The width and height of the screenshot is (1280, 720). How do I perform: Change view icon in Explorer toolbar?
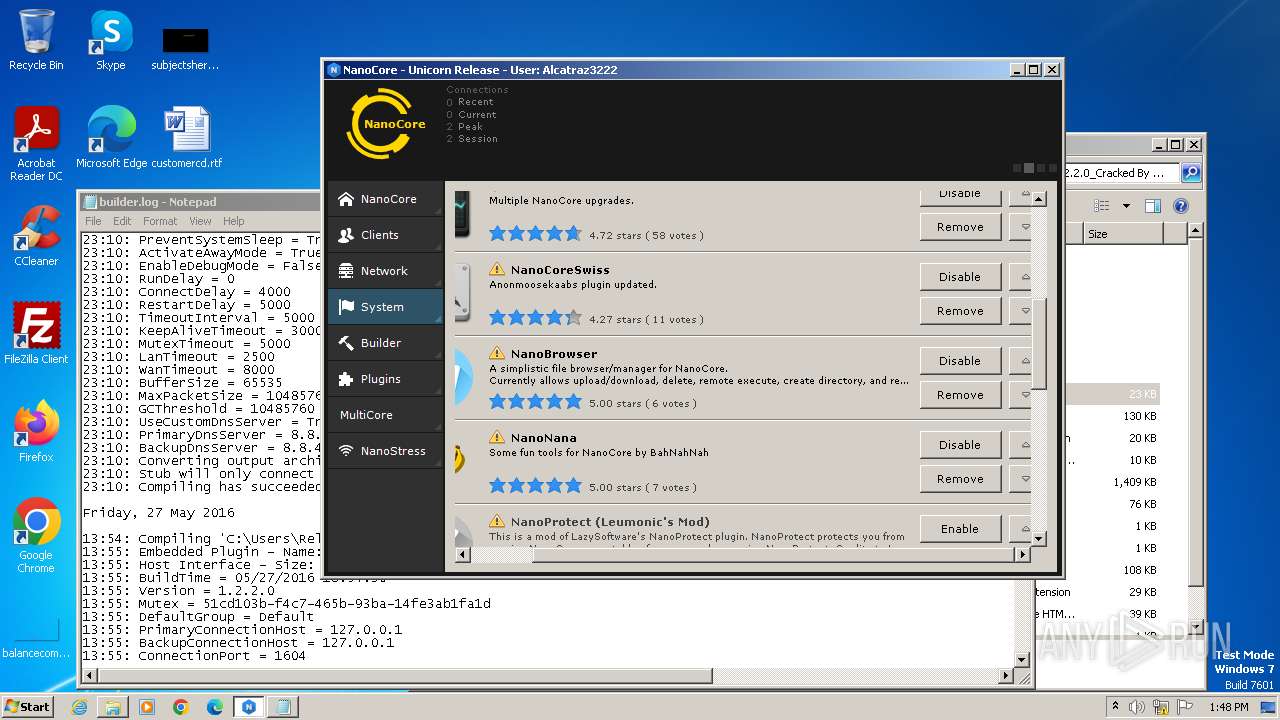click(x=1101, y=206)
